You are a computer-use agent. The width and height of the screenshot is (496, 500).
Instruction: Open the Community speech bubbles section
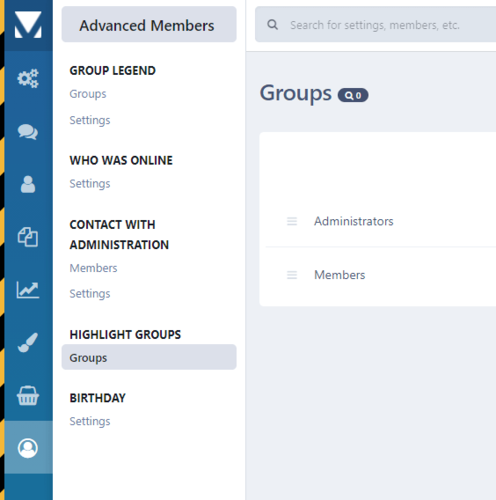pos(28,132)
